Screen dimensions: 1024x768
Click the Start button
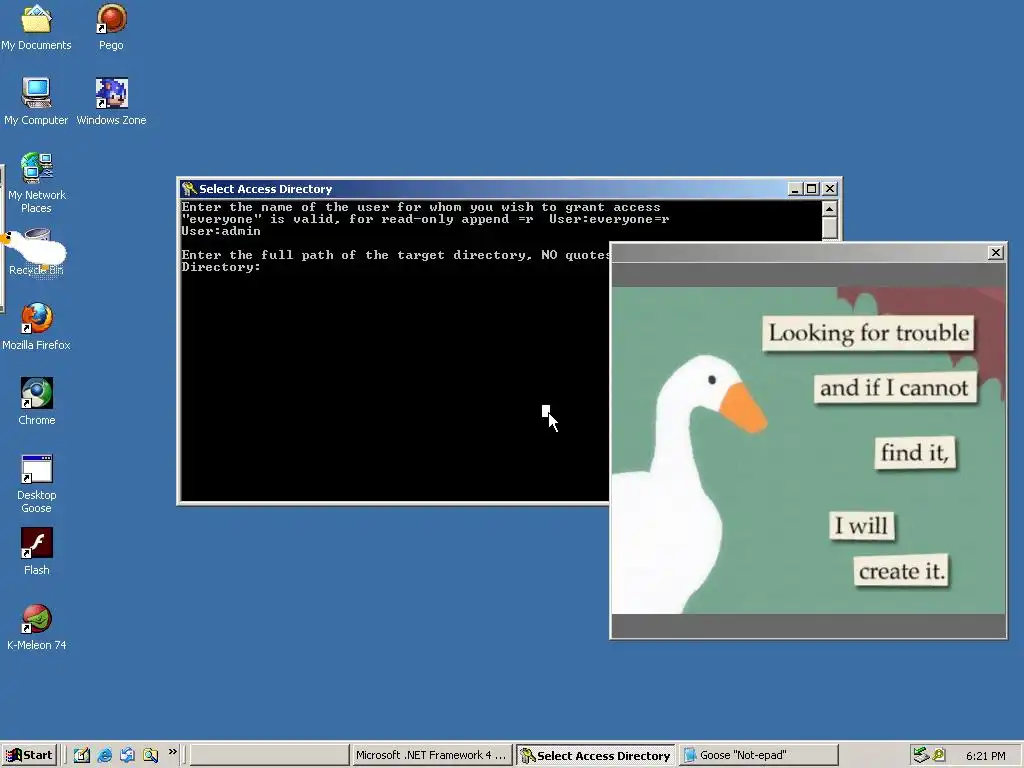[29, 755]
